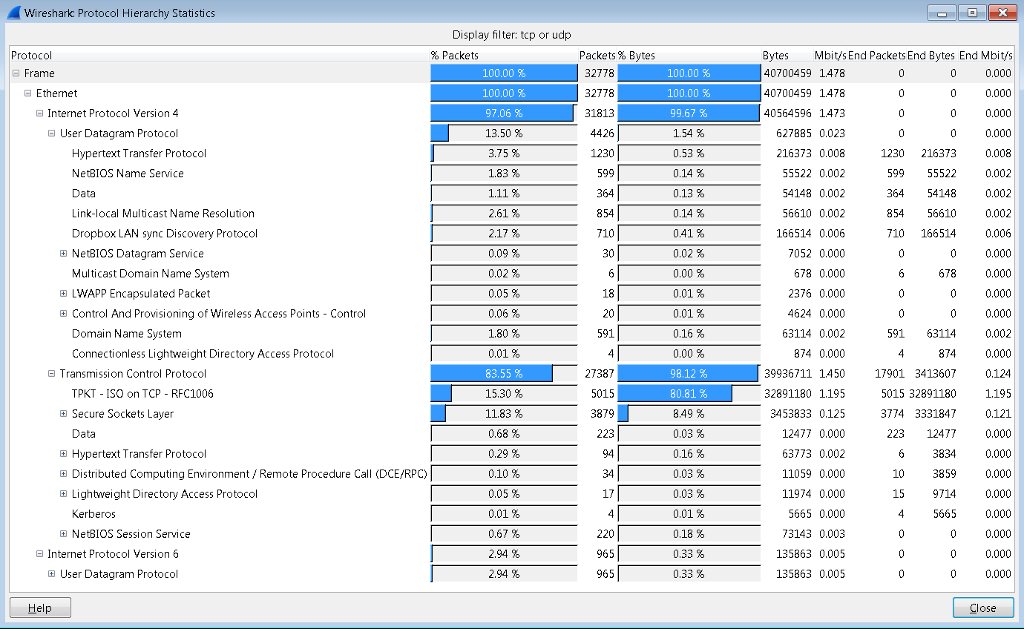Select Internet Protocol Version 6 row

point(512,554)
